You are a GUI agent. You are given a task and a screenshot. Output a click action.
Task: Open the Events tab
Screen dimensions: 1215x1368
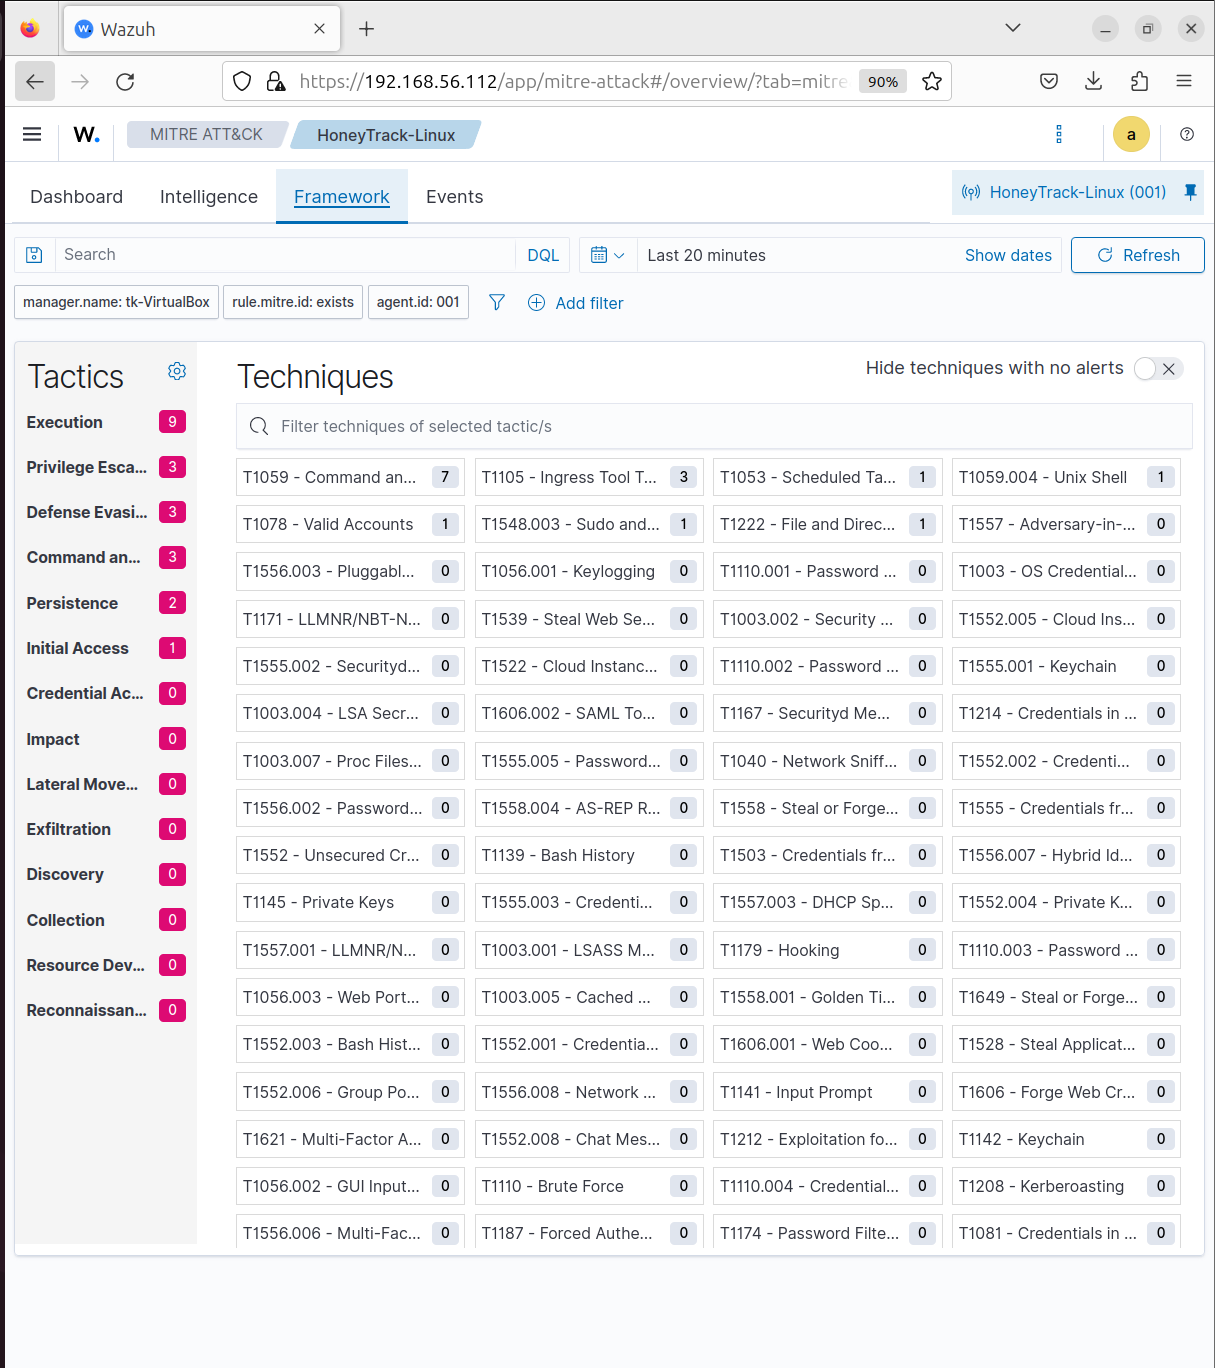tap(455, 197)
